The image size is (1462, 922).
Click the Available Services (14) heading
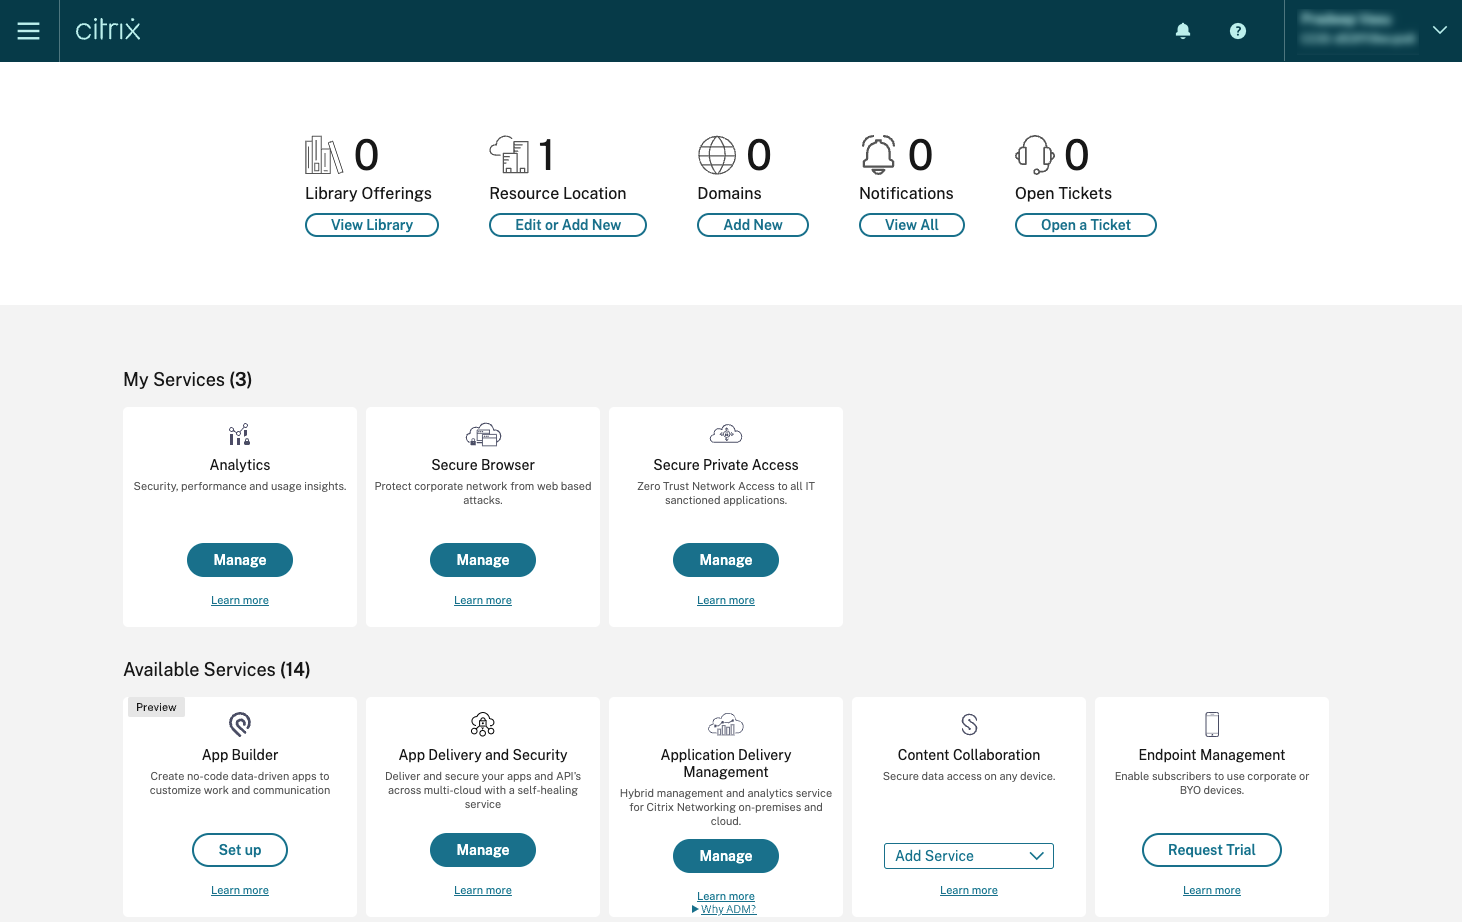(217, 670)
